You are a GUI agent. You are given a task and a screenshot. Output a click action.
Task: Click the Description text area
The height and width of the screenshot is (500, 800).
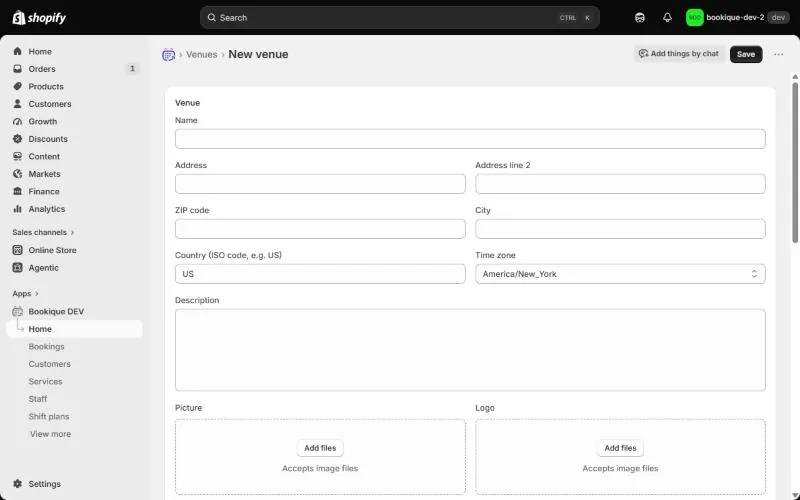coord(470,350)
